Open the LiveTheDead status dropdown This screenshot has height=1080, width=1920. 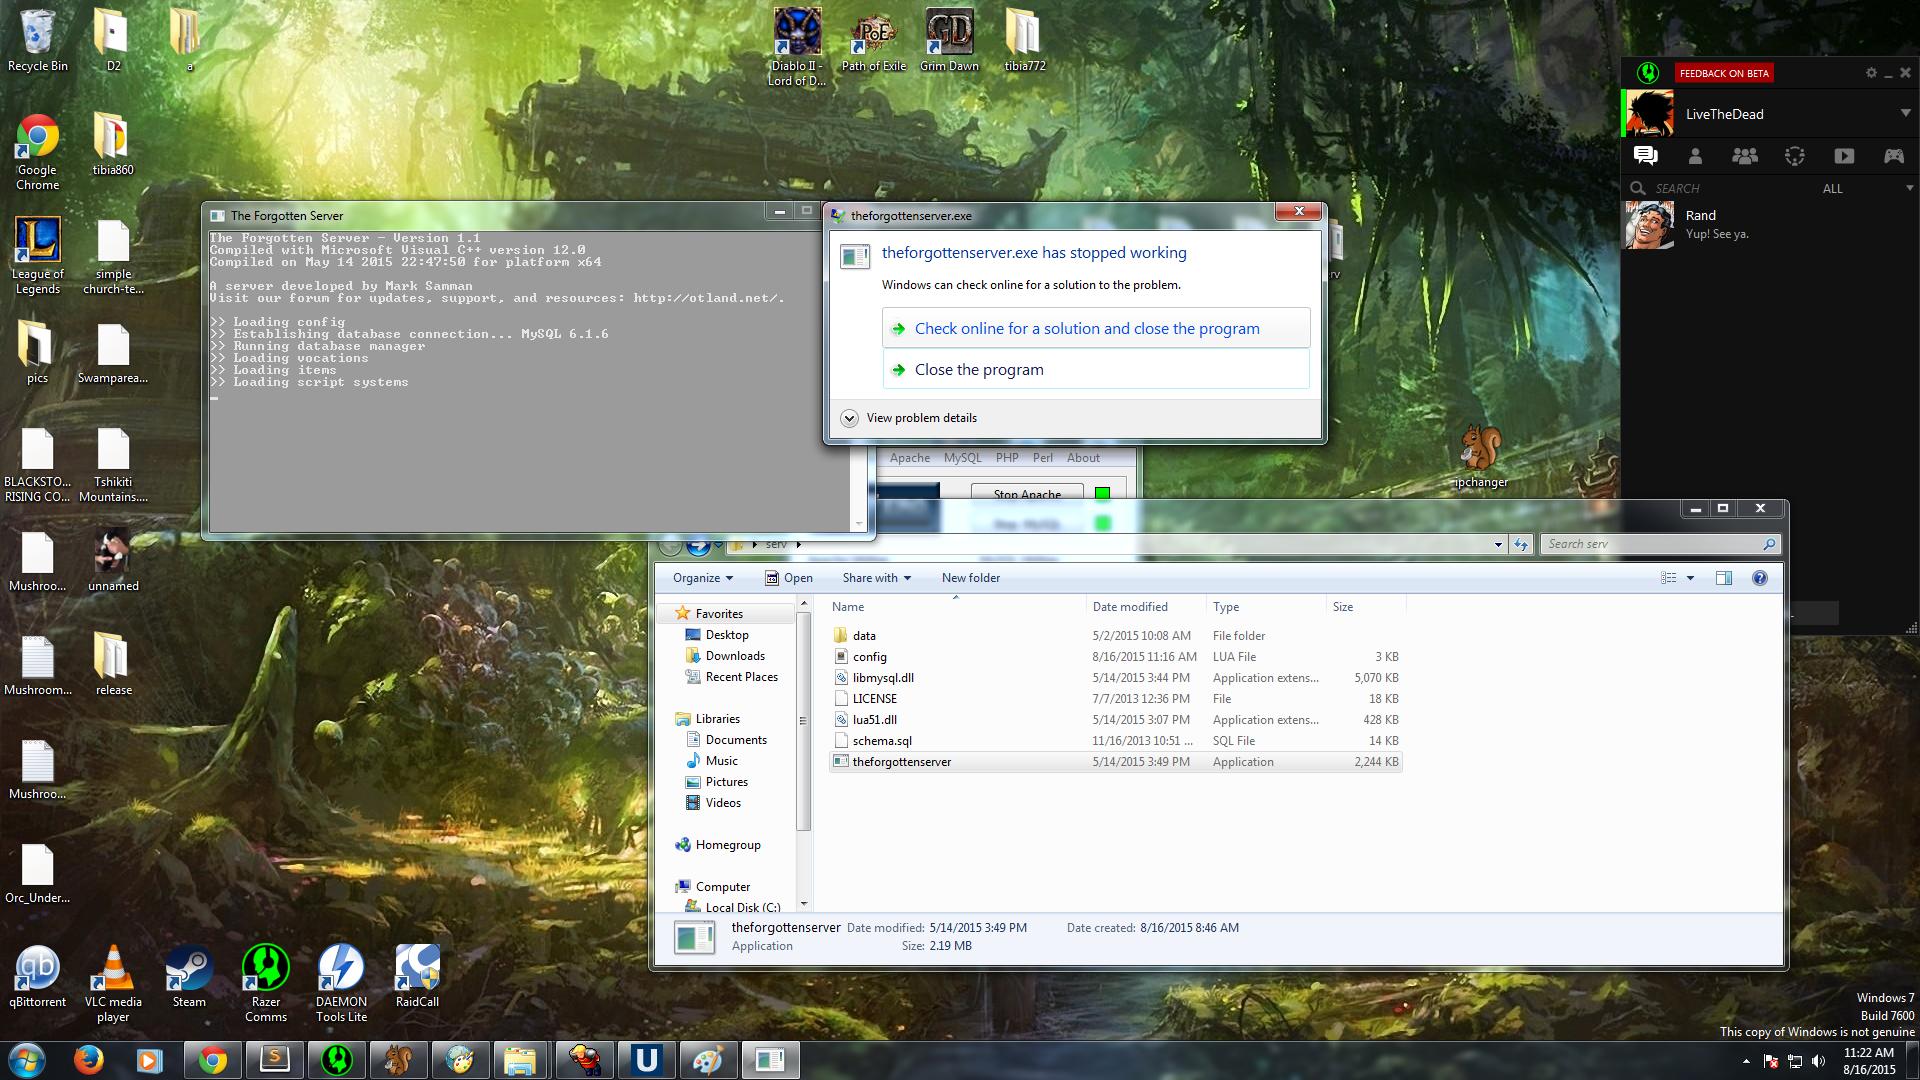(1905, 113)
